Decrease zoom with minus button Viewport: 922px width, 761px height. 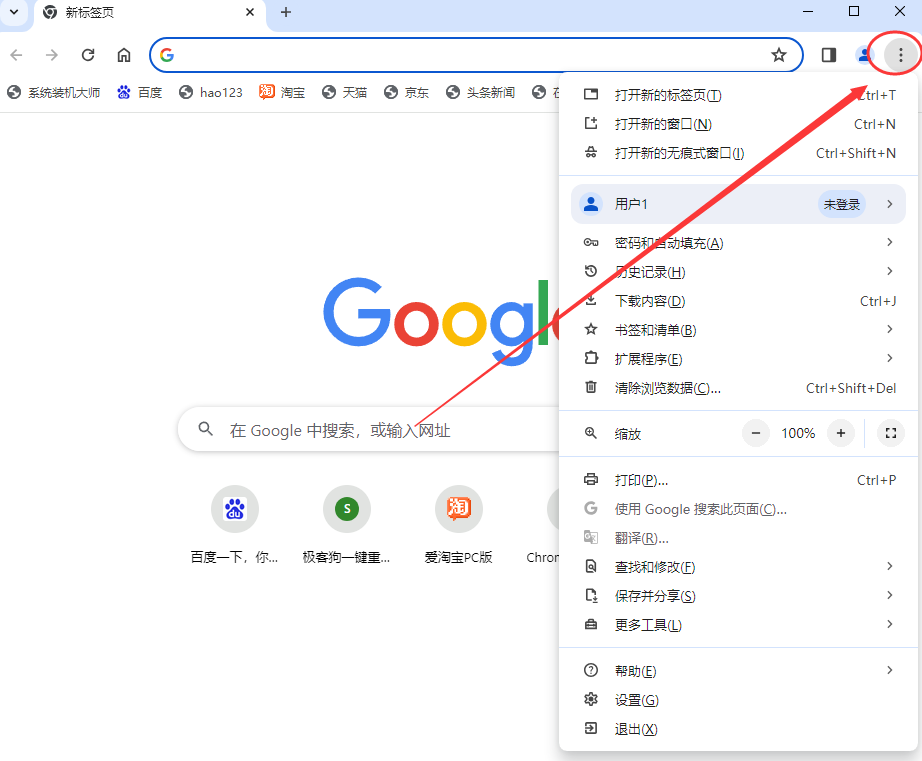point(756,433)
